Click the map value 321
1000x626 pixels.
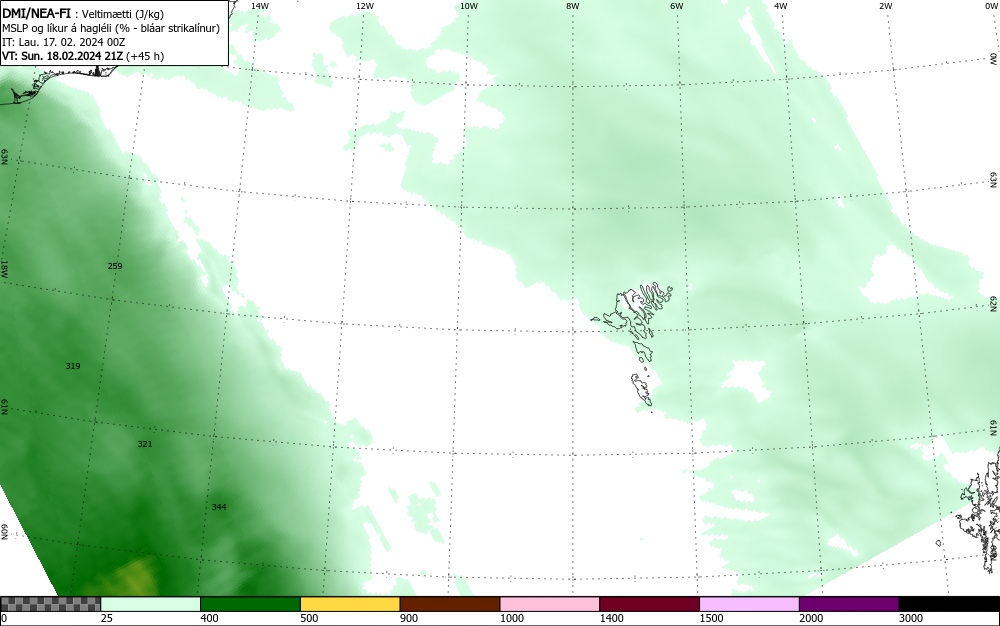coord(145,444)
